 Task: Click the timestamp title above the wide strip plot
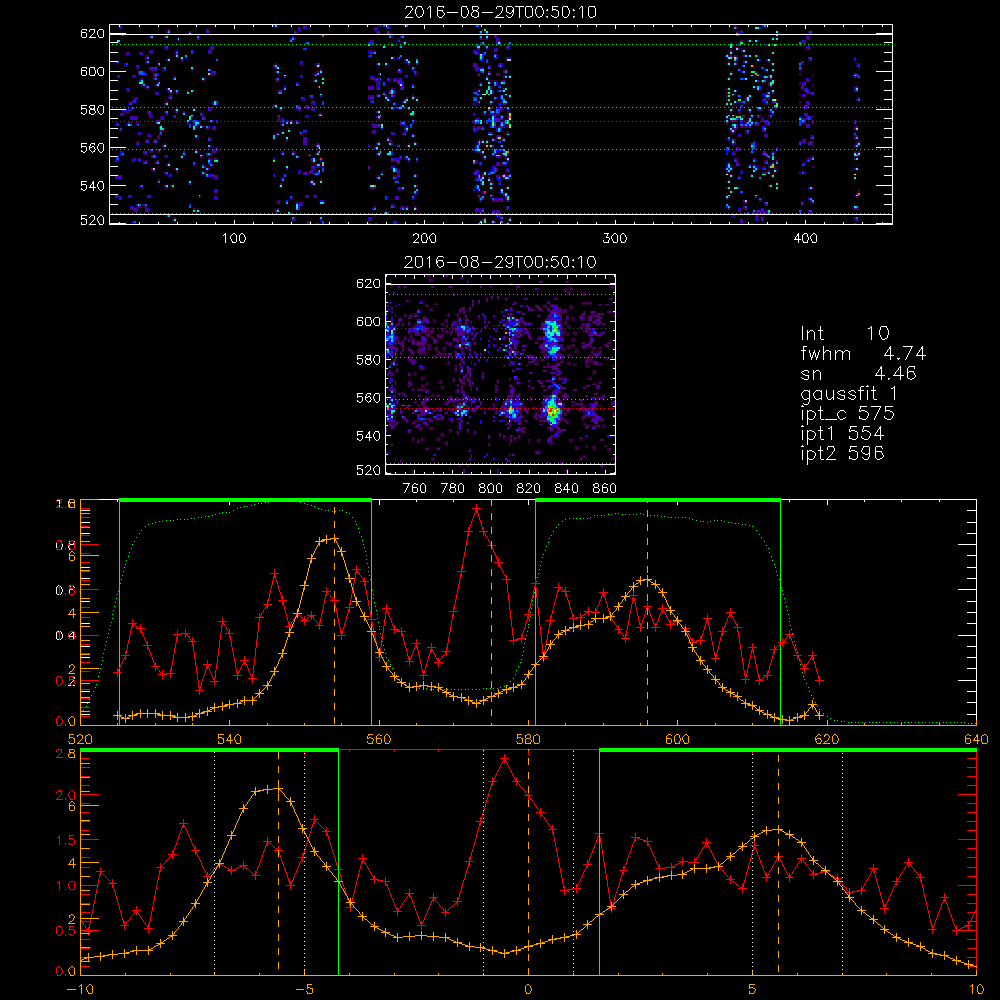pos(501,11)
